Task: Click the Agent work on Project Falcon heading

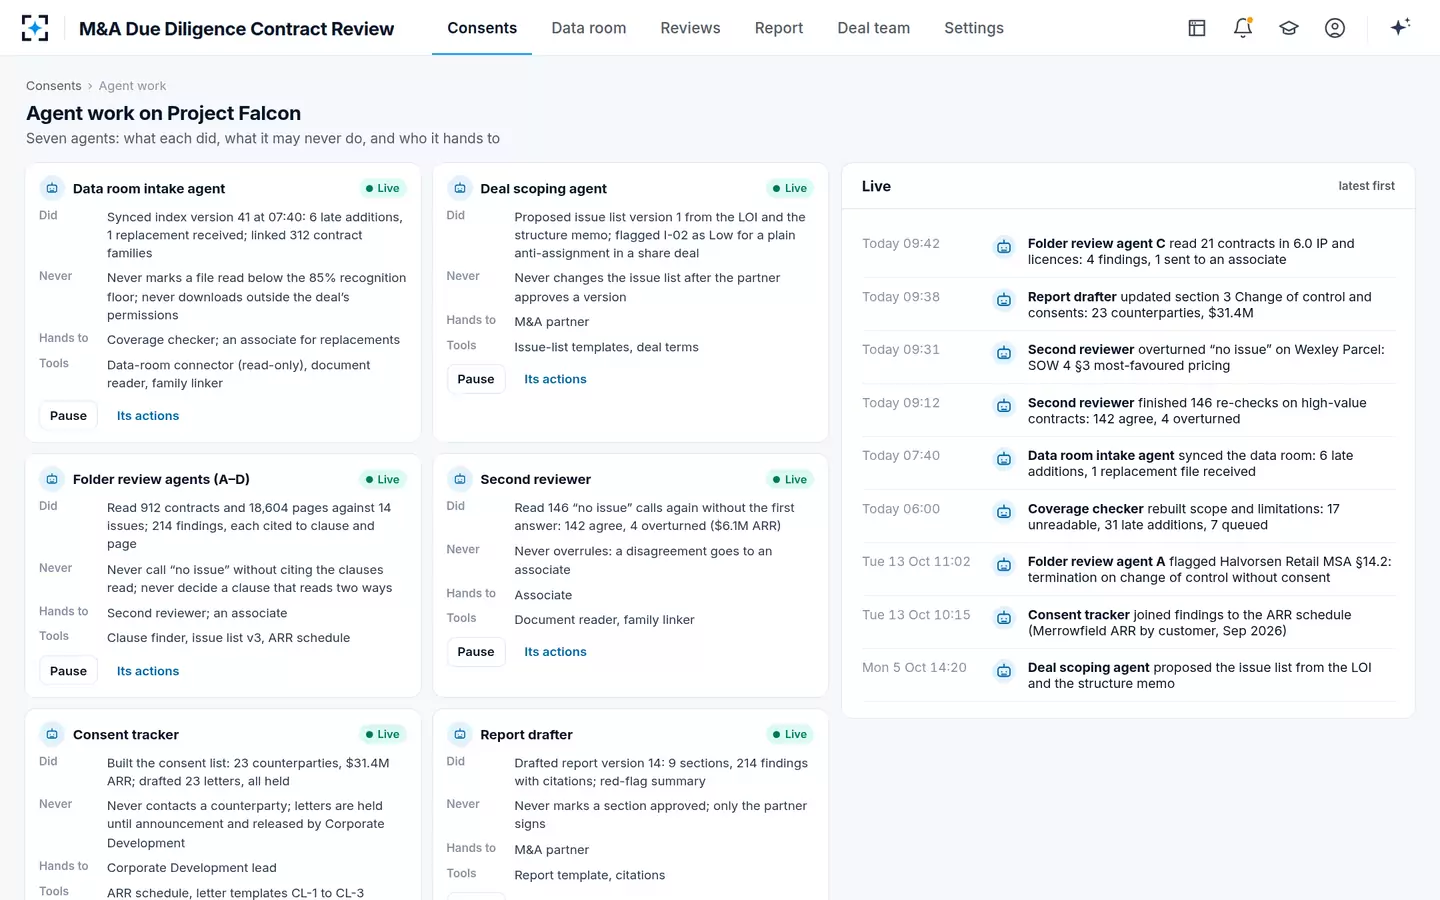Action: [163, 113]
